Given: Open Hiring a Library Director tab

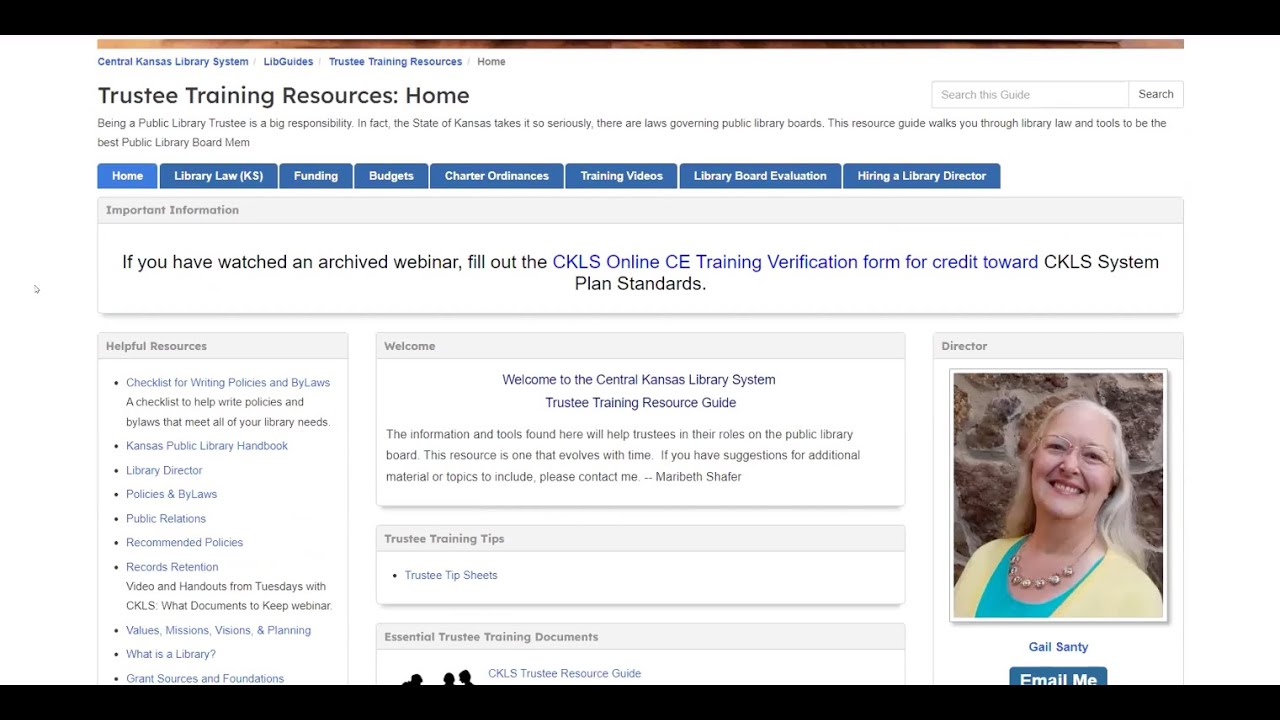Looking at the screenshot, I should 921,176.
